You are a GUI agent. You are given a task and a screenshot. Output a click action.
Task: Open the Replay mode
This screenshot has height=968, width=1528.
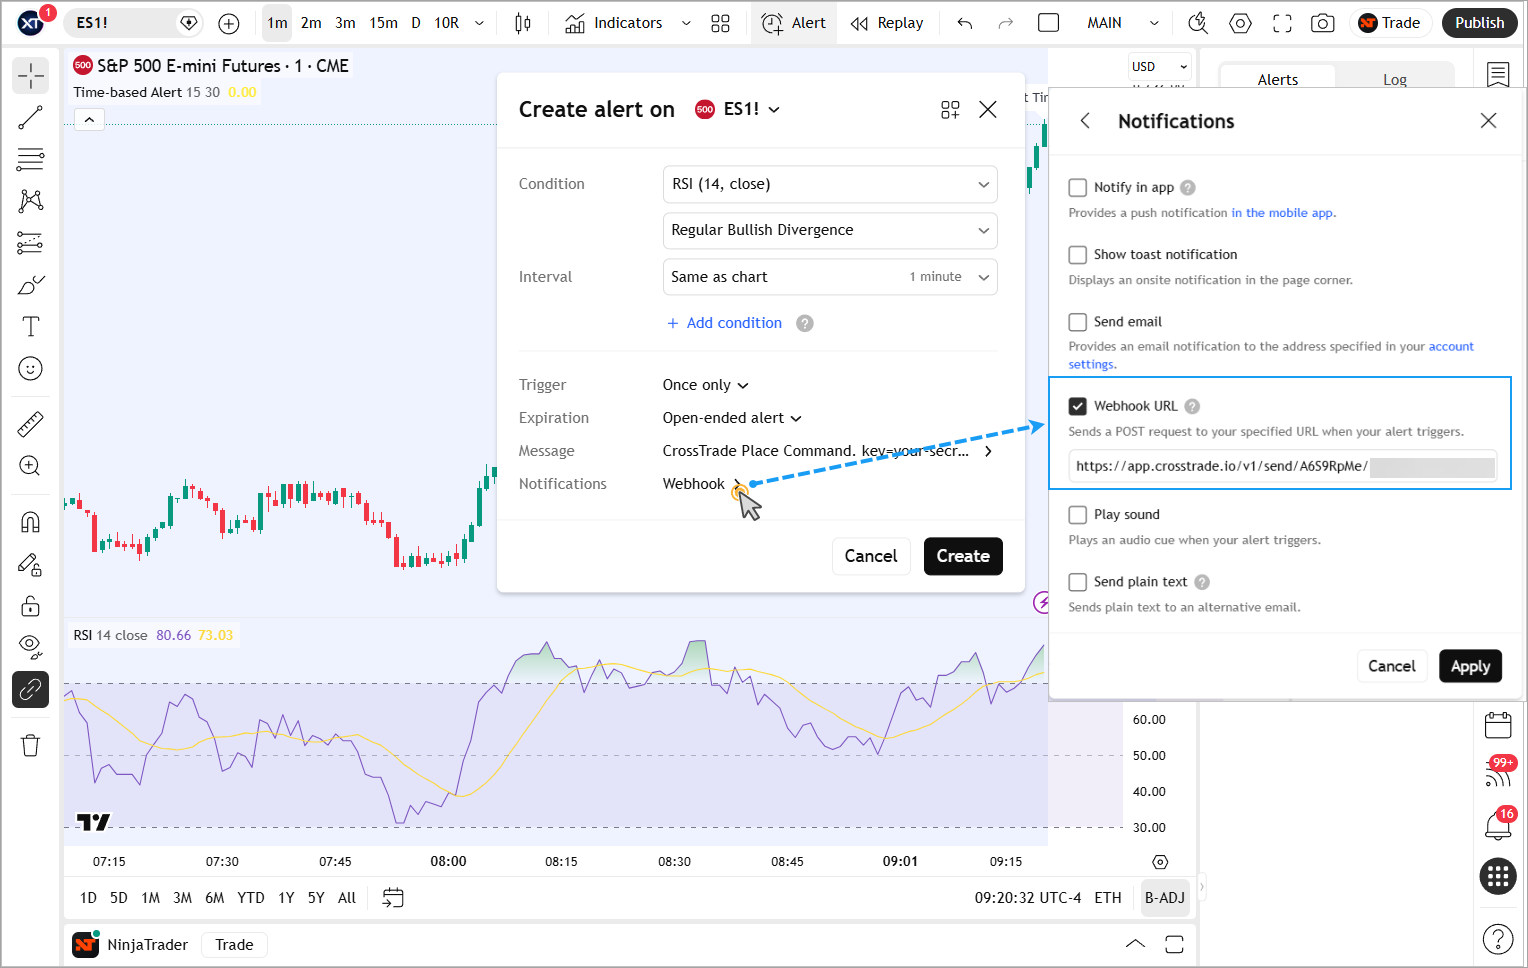[x=887, y=23]
